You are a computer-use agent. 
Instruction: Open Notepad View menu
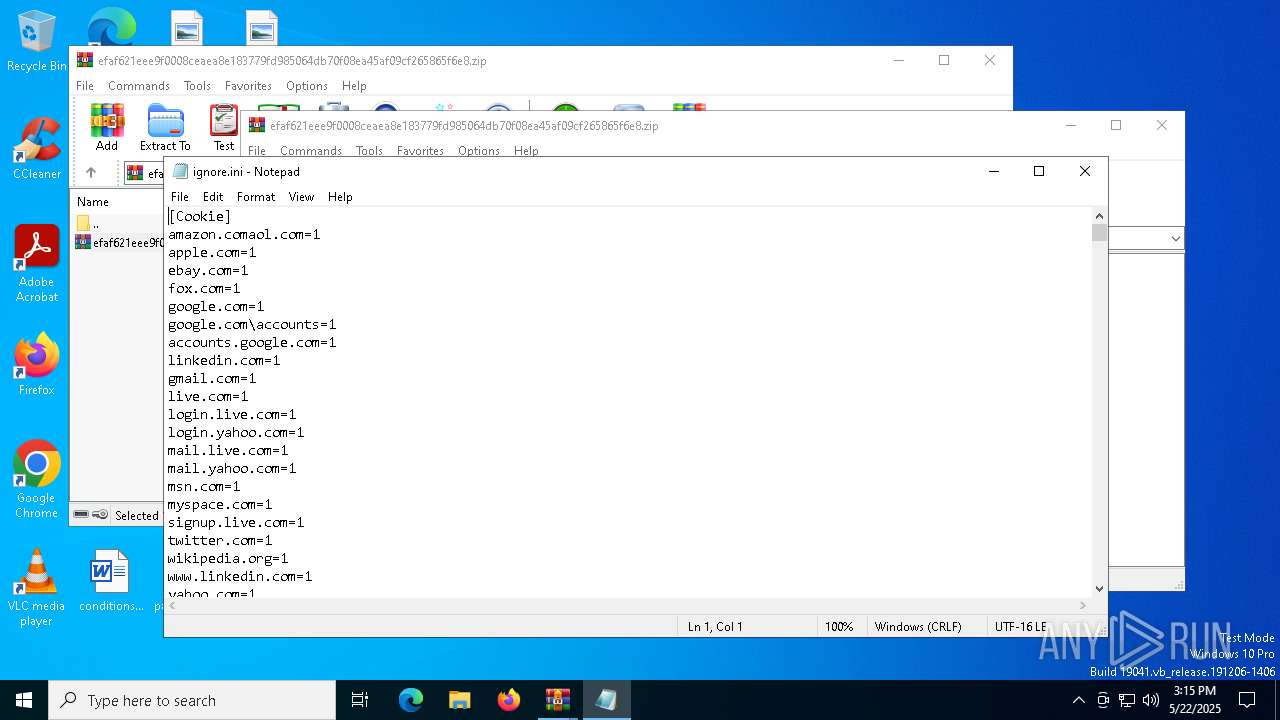tap(301, 197)
